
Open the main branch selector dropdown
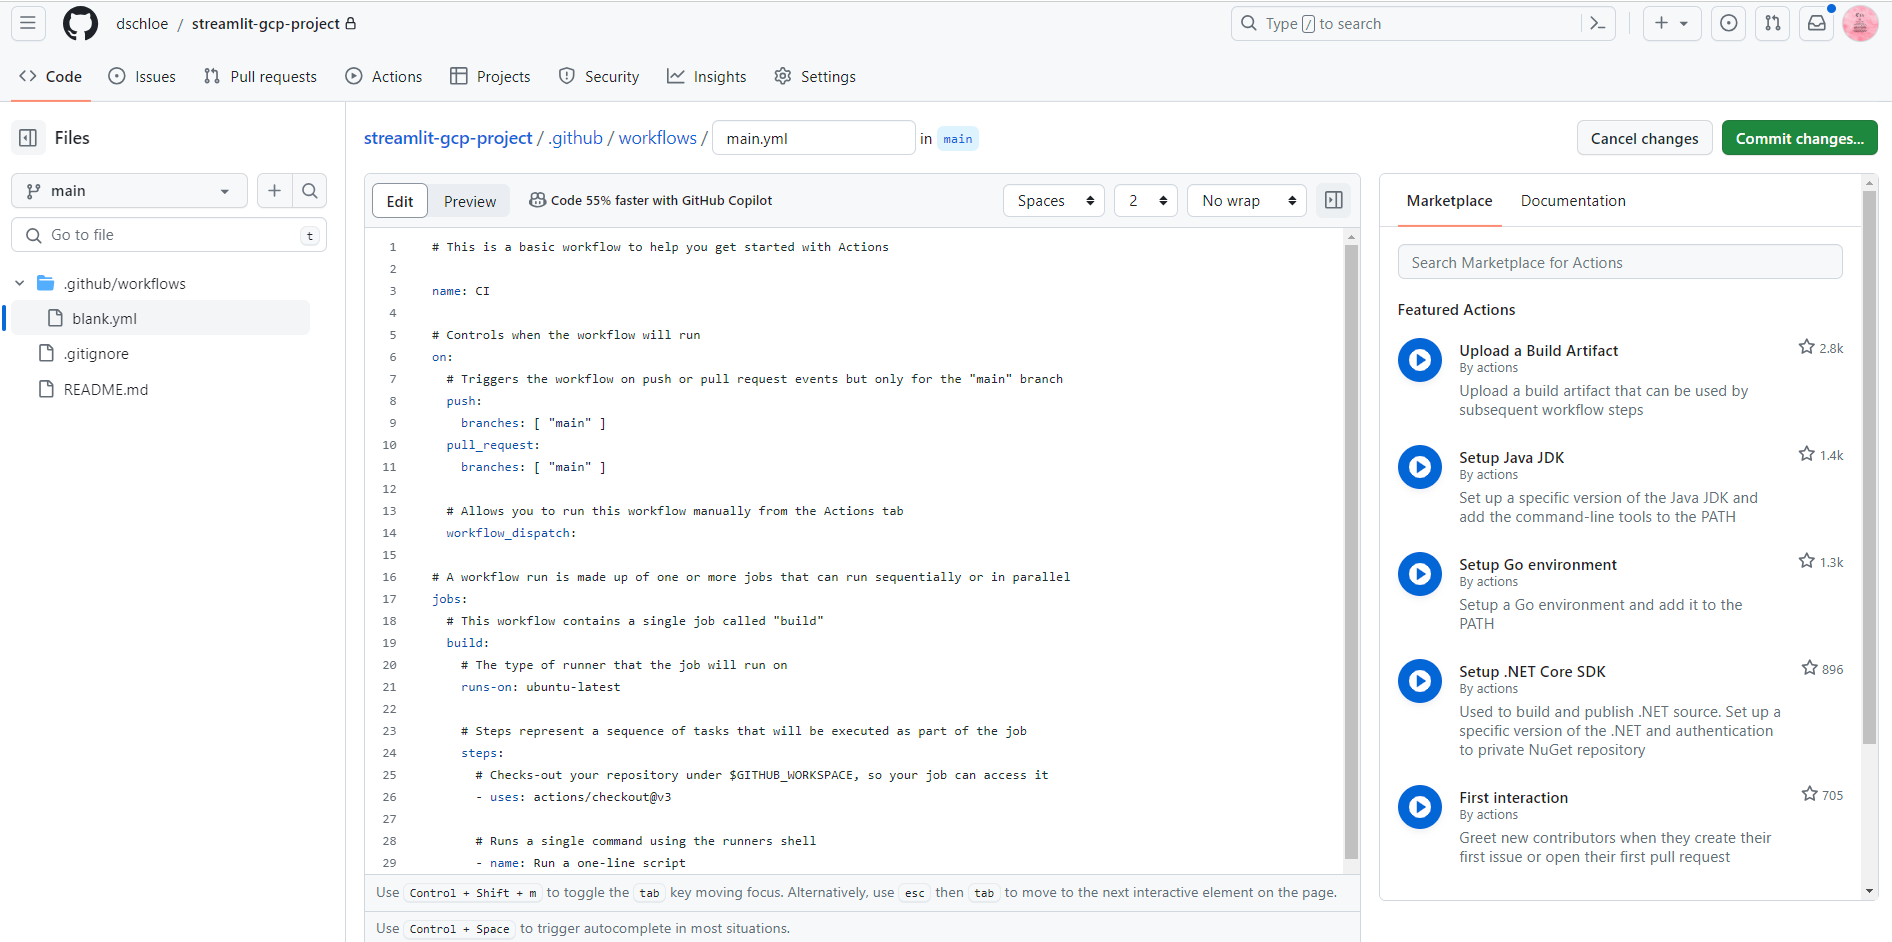click(x=129, y=191)
